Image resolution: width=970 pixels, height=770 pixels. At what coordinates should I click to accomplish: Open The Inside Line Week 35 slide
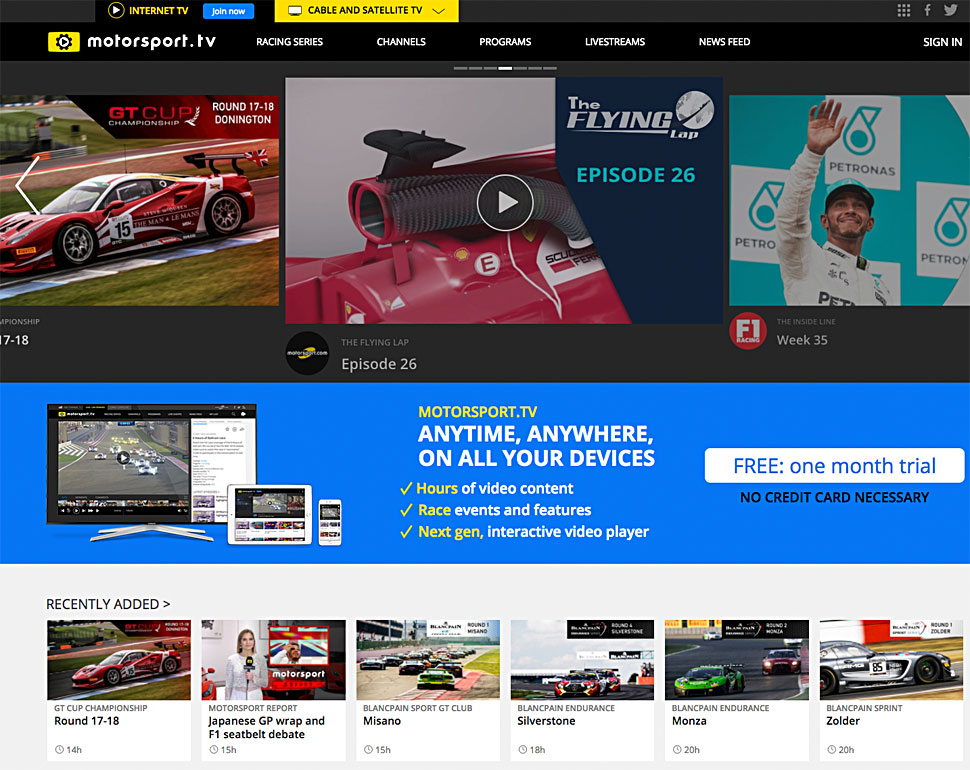[849, 200]
